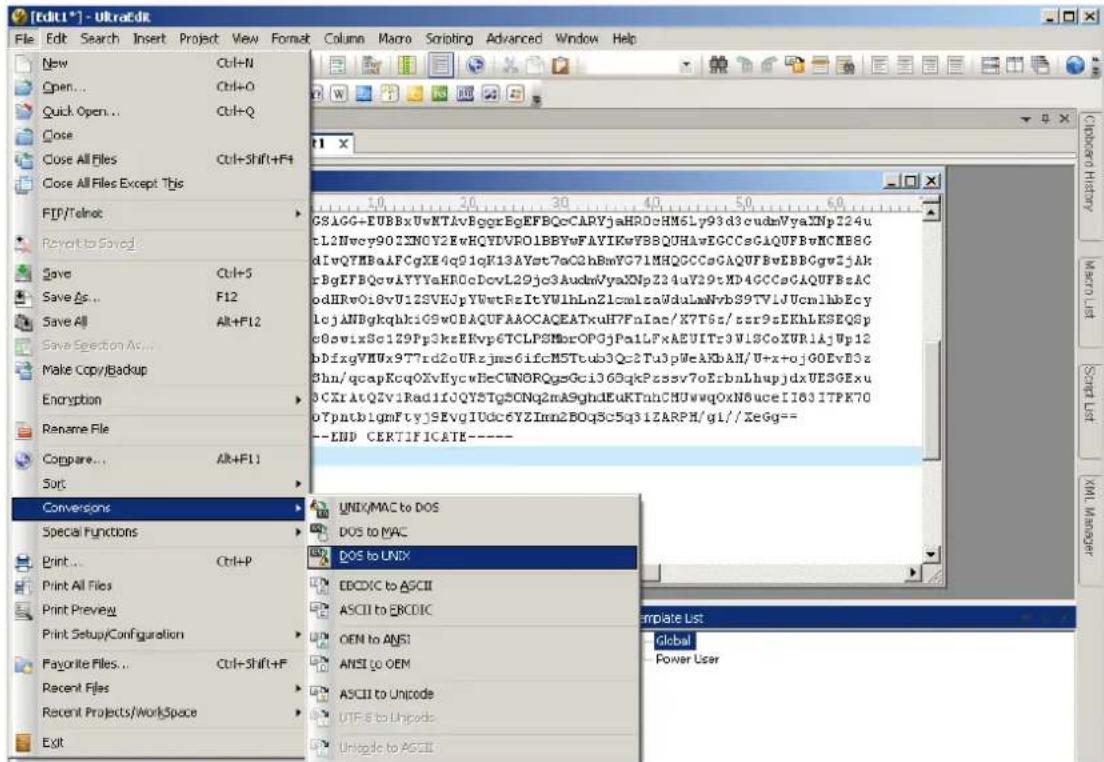
Task: Open the Edit menu in menu bar
Action: point(57,39)
